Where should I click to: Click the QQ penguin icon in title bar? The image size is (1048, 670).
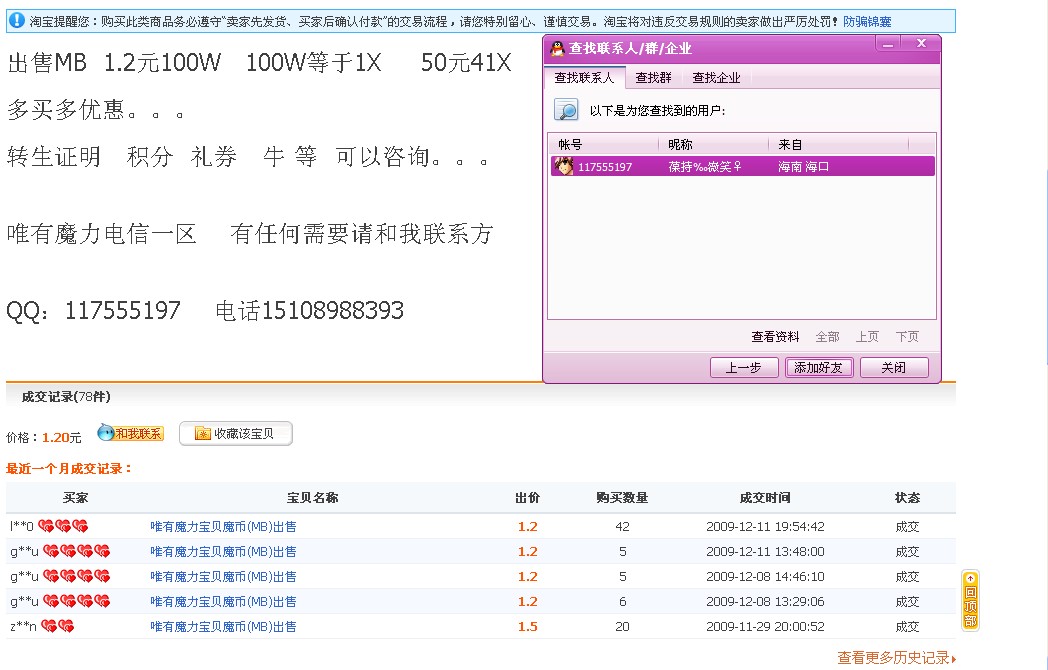point(558,48)
